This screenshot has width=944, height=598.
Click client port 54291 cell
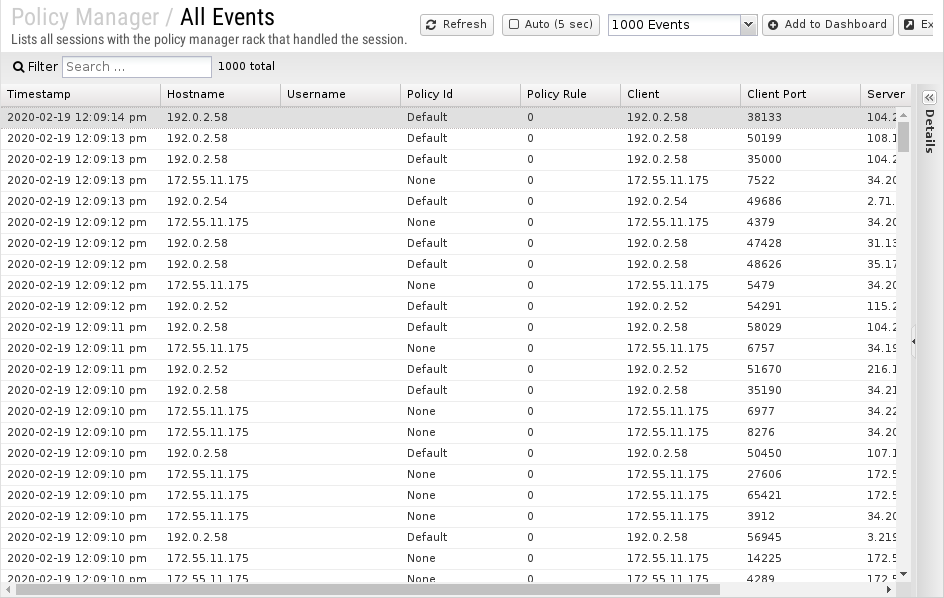pyautogui.click(x=800, y=307)
